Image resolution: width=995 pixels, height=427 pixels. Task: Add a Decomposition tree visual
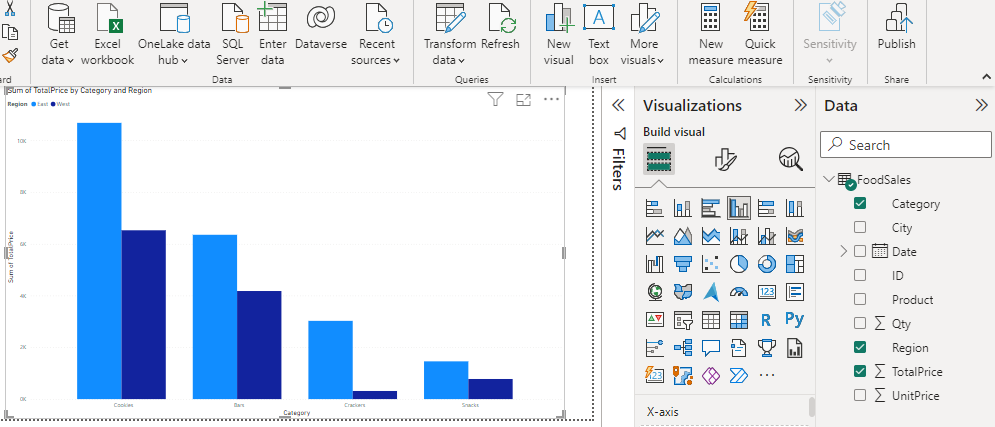(x=682, y=347)
